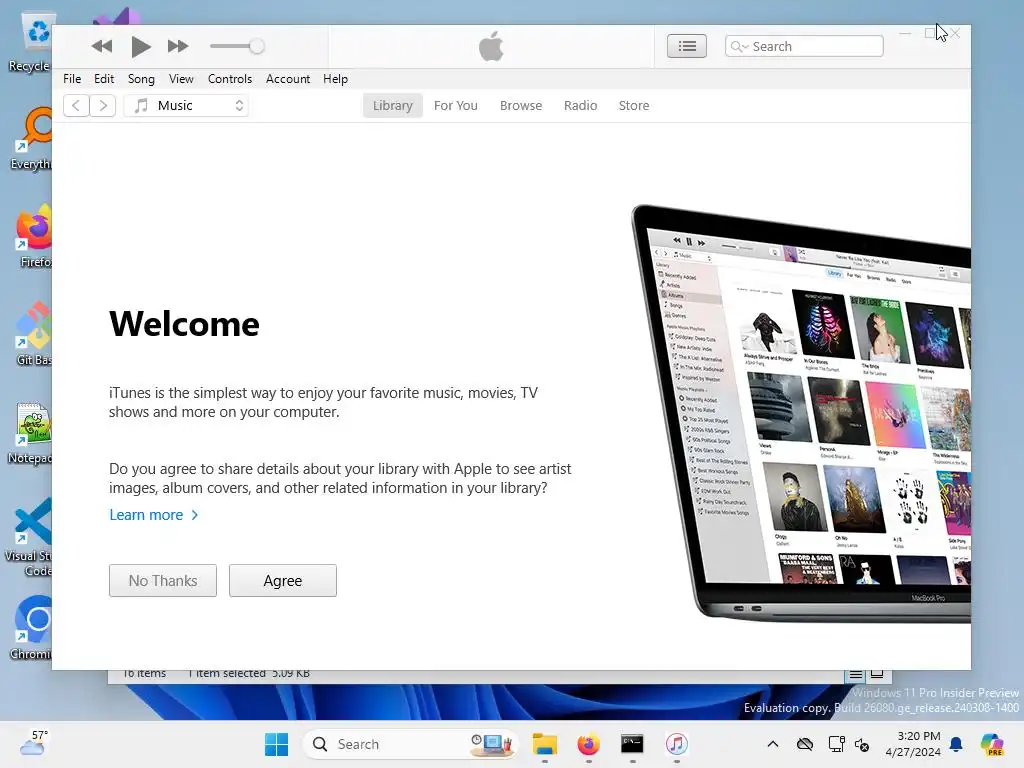Click the Agree button
The width and height of the screenshot is (1024, 768).
[x=283, y=581]
